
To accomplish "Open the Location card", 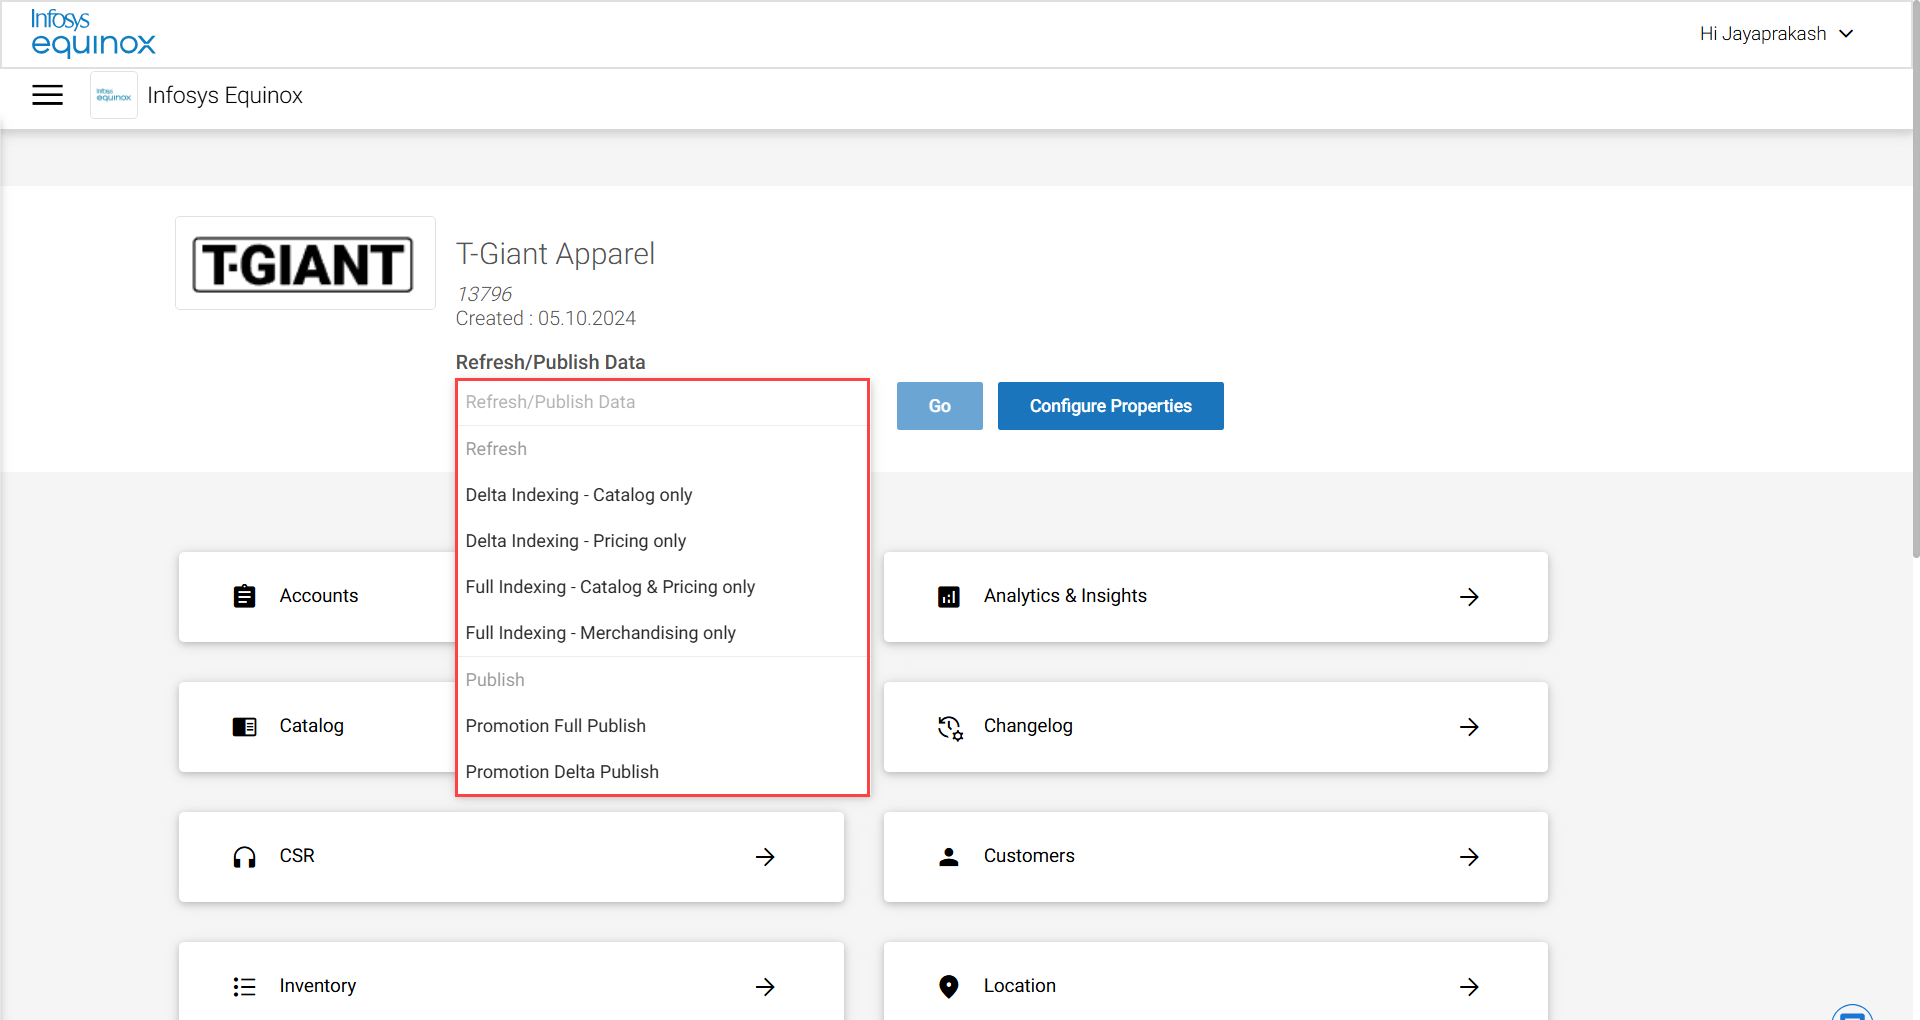I will (x=1216, y=981).
